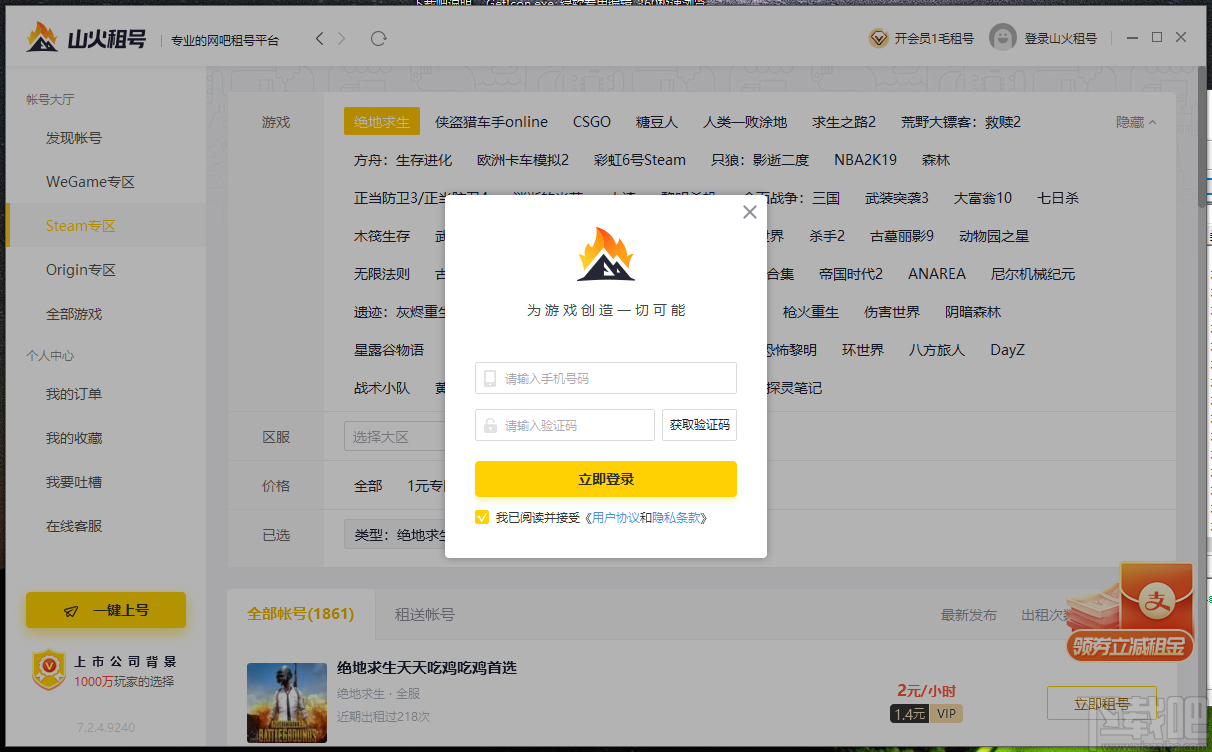Switch to the 租送帐号 tab
Image resolution: width=1212 pixels, height=752 pixels.
pyautogui.click(x=424, y=614)
